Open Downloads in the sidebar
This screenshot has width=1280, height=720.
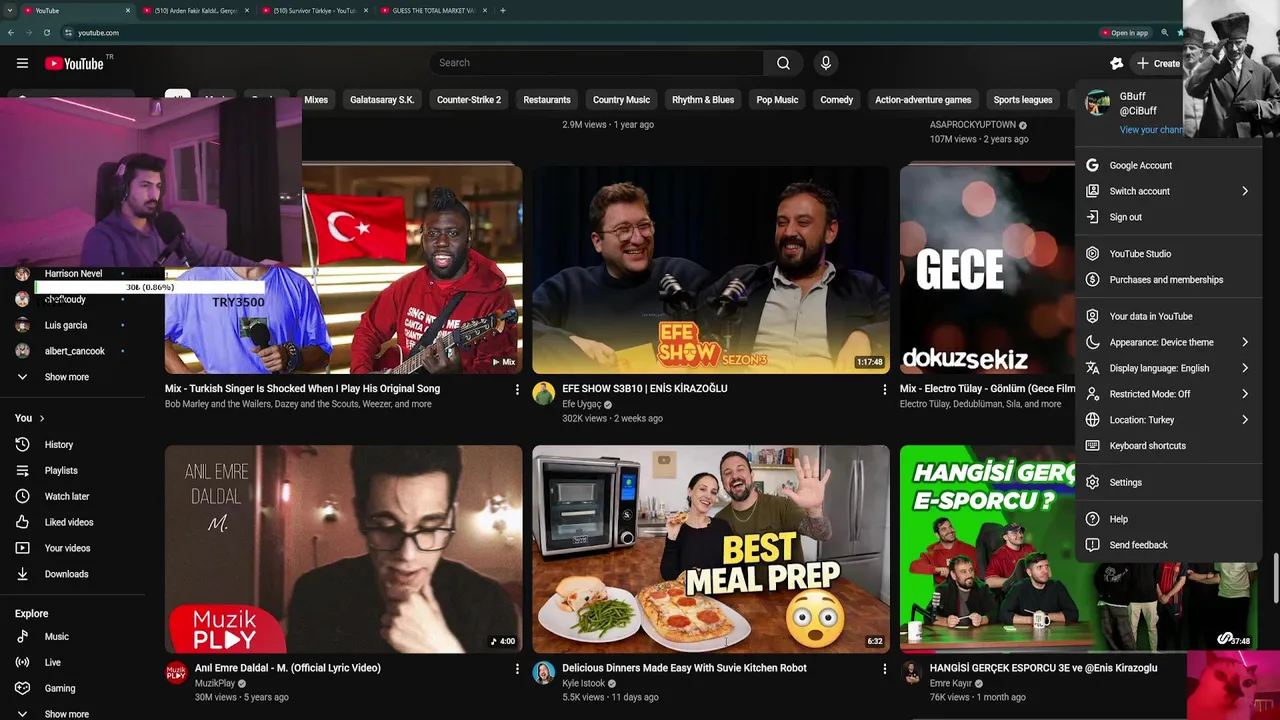[66, 575]
